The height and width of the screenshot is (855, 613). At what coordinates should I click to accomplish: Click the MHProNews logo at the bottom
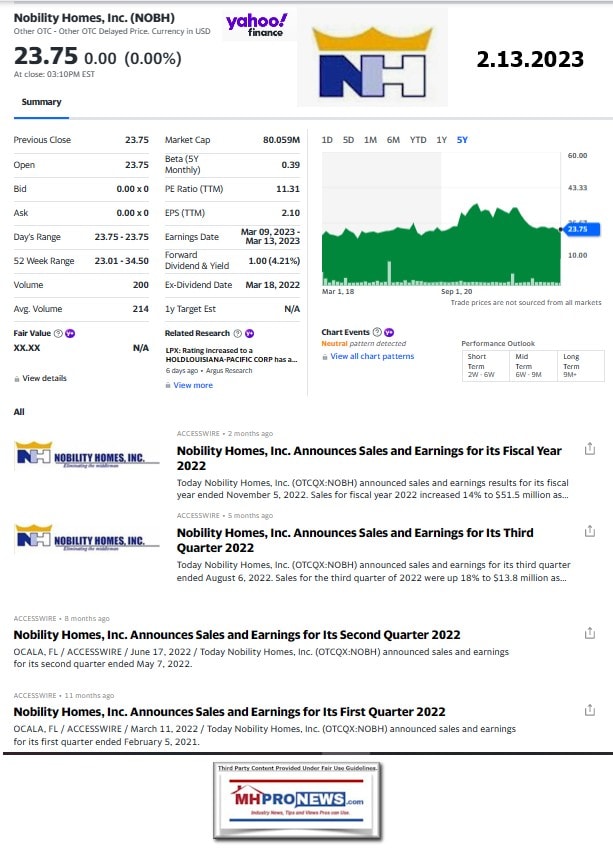297,801
